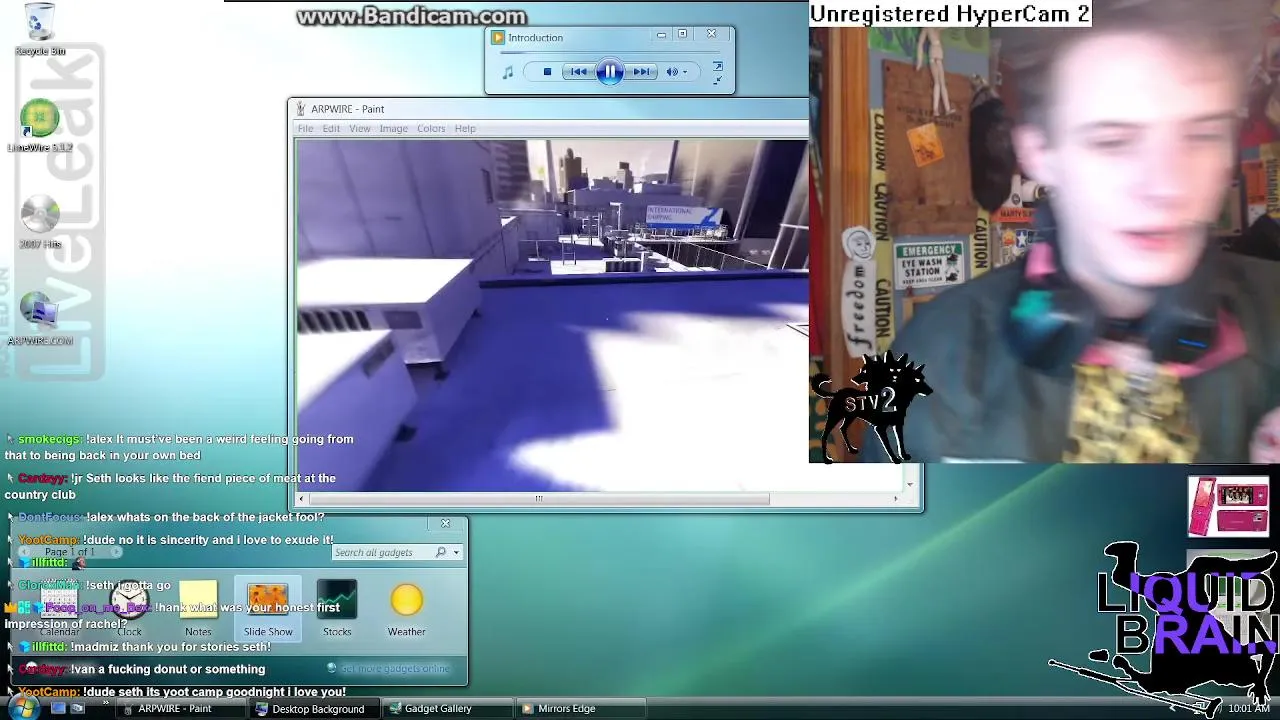Select the Slide Show gadget
This screenshot has height=720, width=1280.
268,609
